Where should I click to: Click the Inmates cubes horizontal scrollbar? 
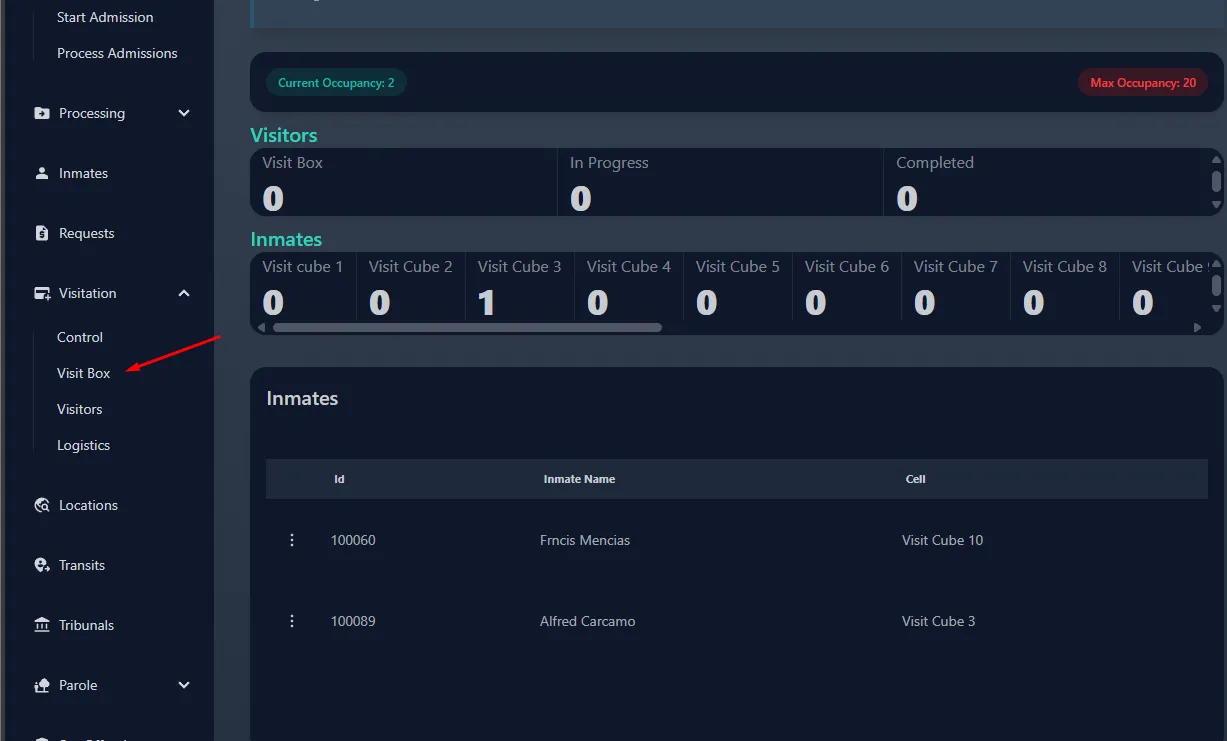tap(467, 327)
